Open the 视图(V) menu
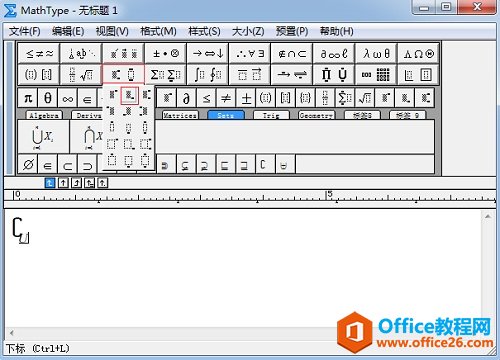 click(112, 31)
